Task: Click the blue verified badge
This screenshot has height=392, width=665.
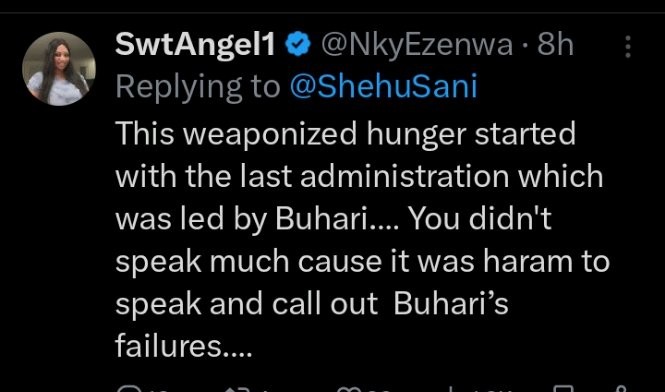Action: (299, 44)
